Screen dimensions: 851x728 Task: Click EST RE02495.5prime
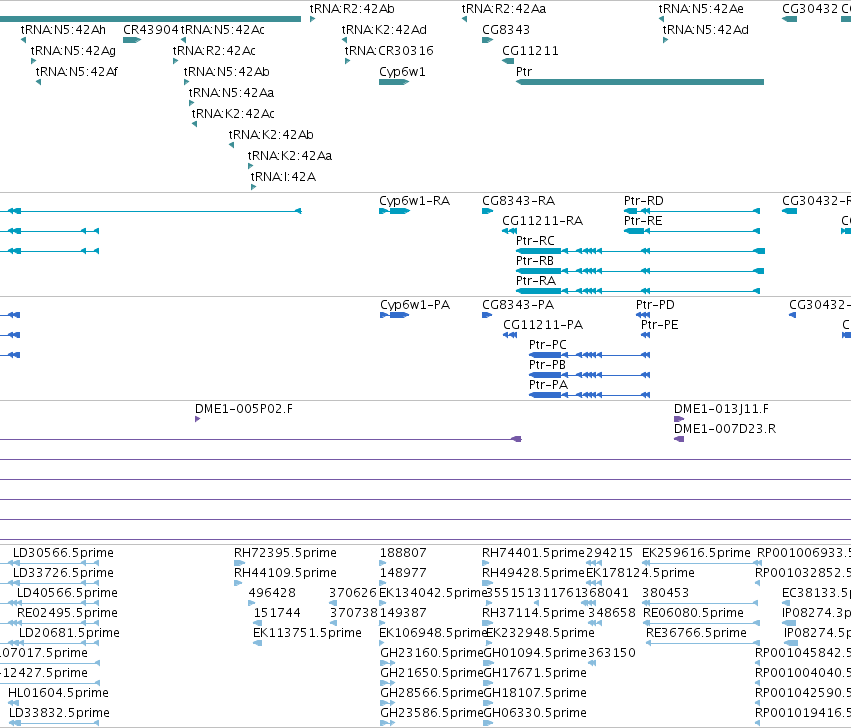pos(67,613)
